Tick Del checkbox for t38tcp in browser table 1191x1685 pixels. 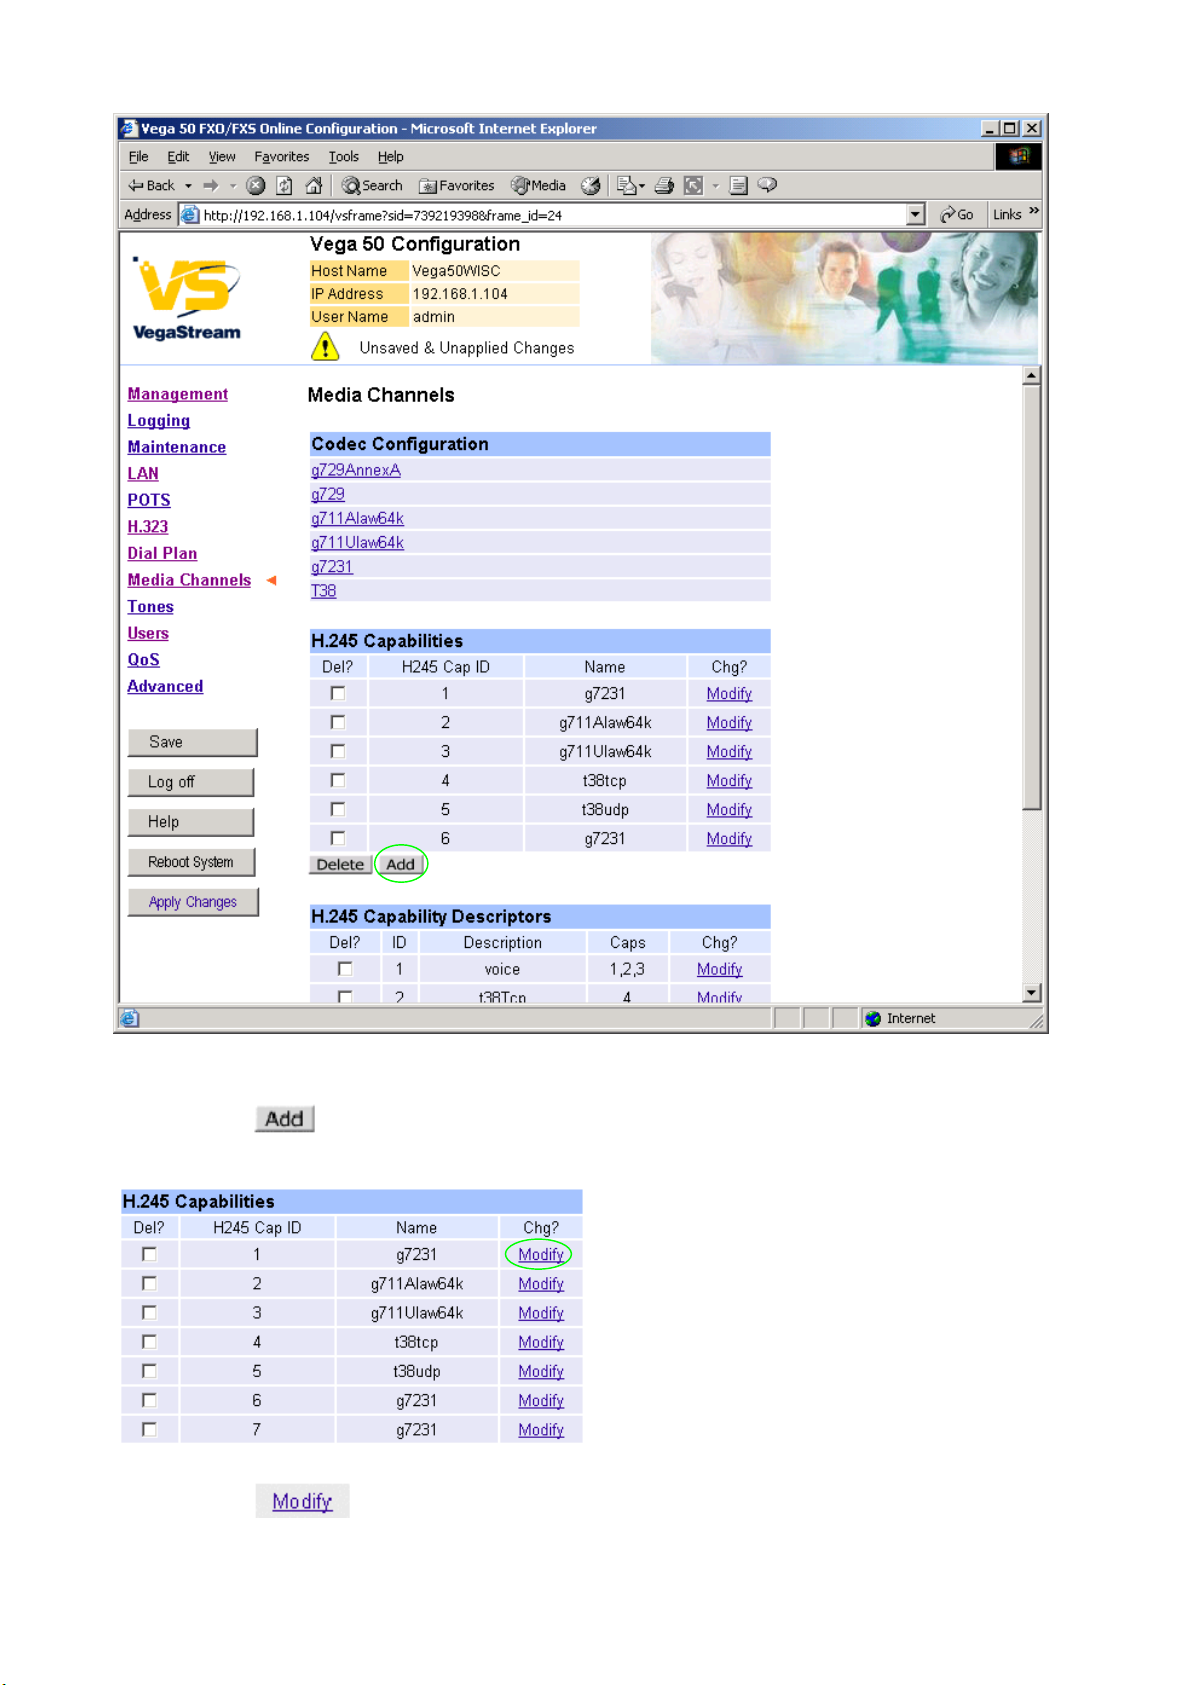coord(338,780)
